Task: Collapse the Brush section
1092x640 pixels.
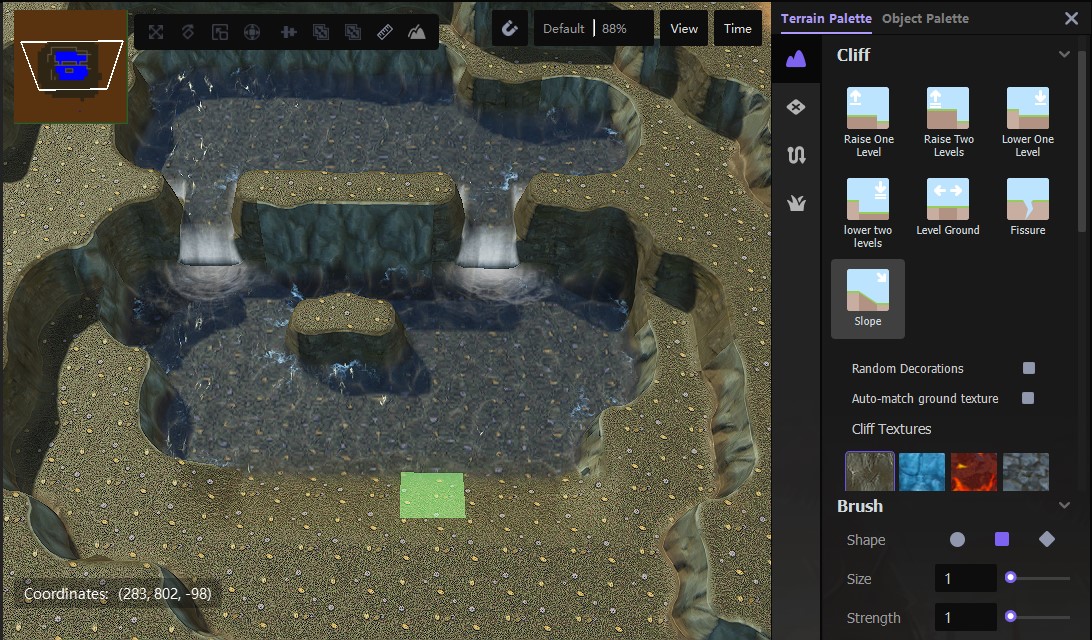Action: click(x=1063, y=506)
